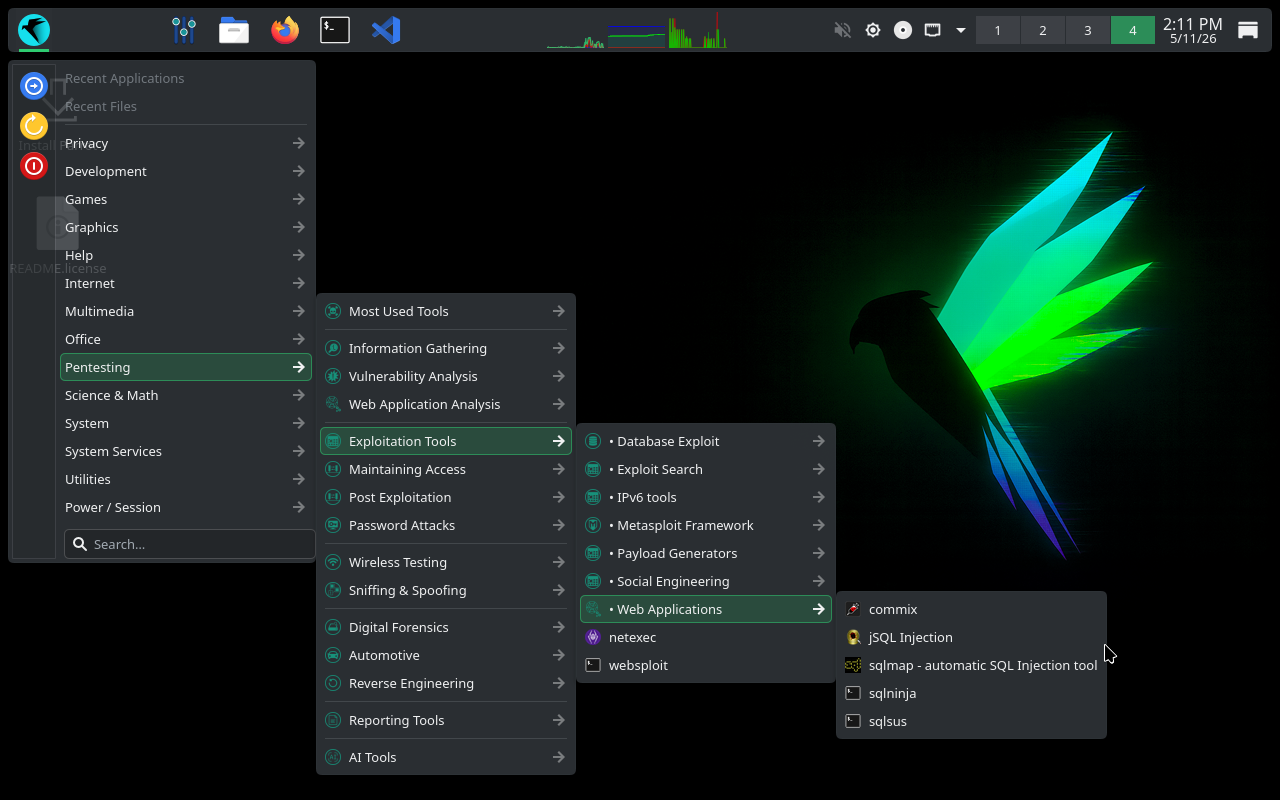Launch sqlmap automatic SQL Injection tool
This screenshot has width=1280, height=800.
pos(971,665)
